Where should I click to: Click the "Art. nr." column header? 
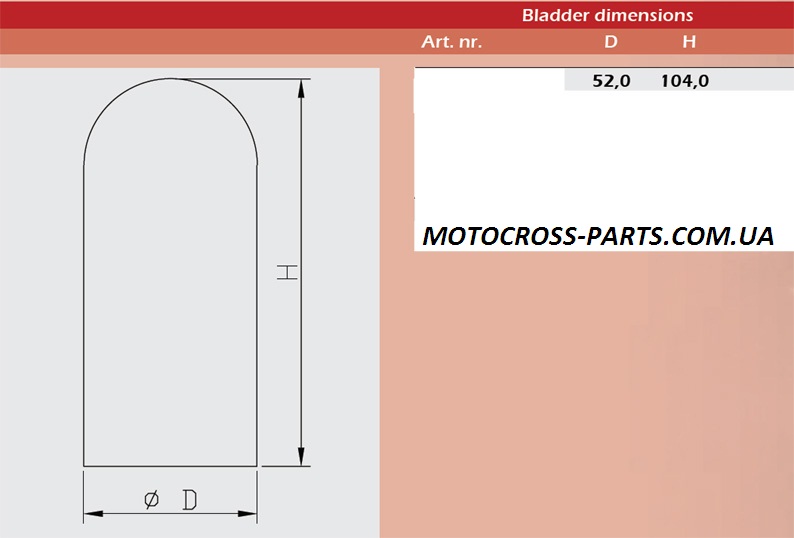(x=451, y=42)
